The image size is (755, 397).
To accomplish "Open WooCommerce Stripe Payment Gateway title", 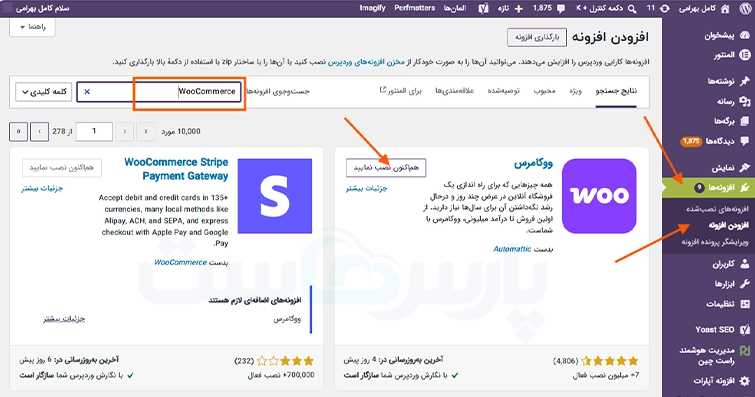I will pyautogui.click(x=176, y=169).
